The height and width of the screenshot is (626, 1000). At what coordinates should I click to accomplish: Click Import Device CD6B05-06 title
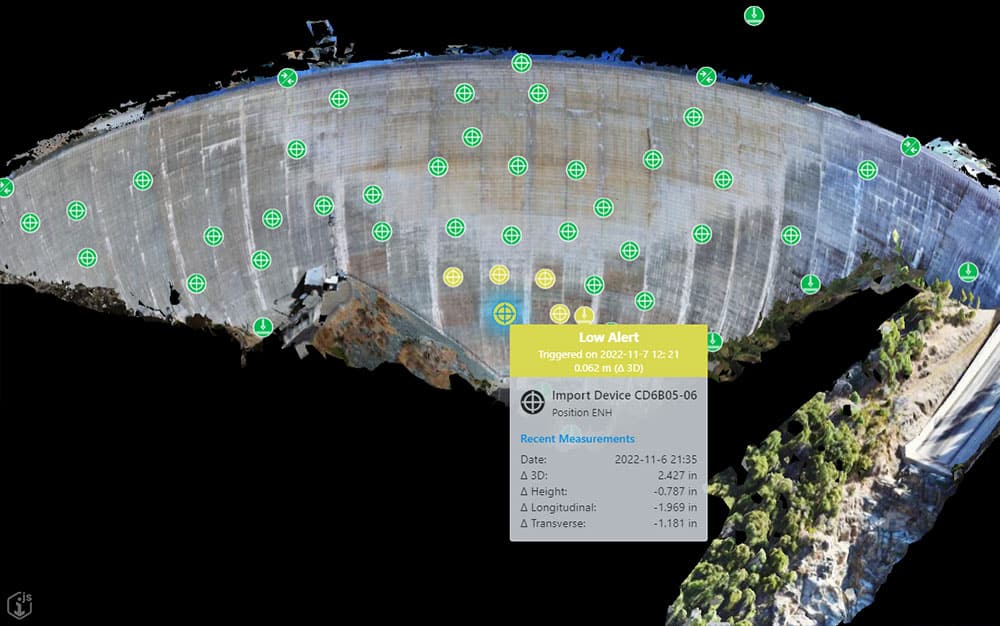(624, 395)
